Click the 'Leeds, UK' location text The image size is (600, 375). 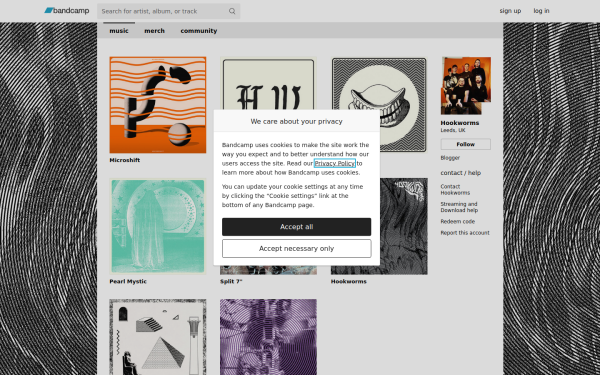click(x=453, y=130)
